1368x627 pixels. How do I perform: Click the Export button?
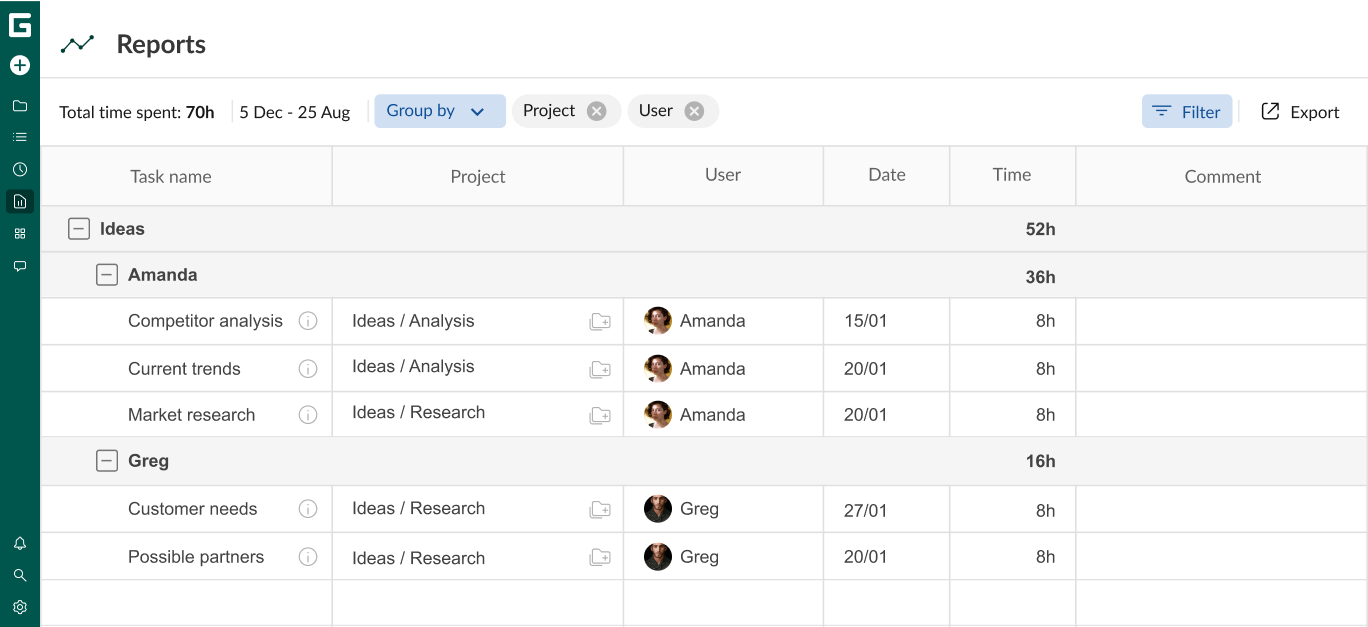[1300, 112]
